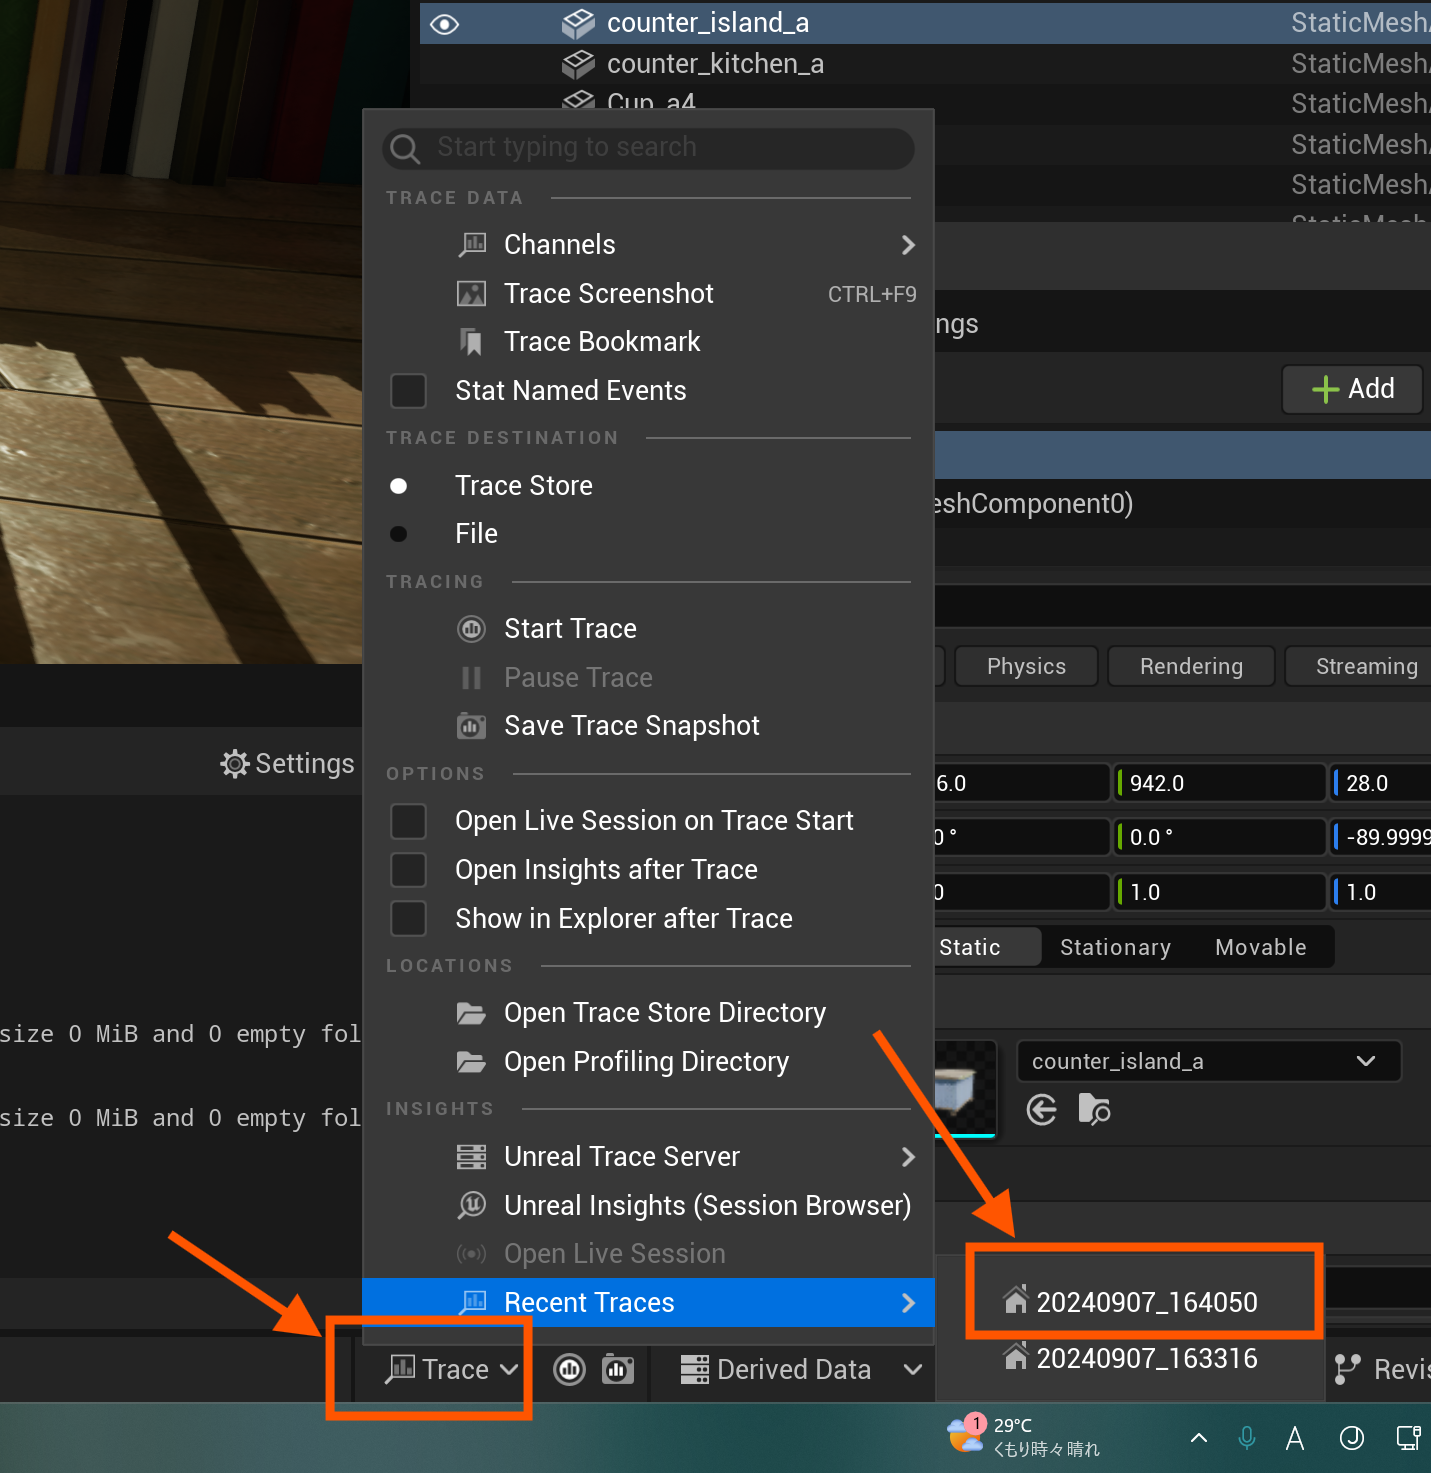Click the Start Trace circular icon

coord(472,629)
